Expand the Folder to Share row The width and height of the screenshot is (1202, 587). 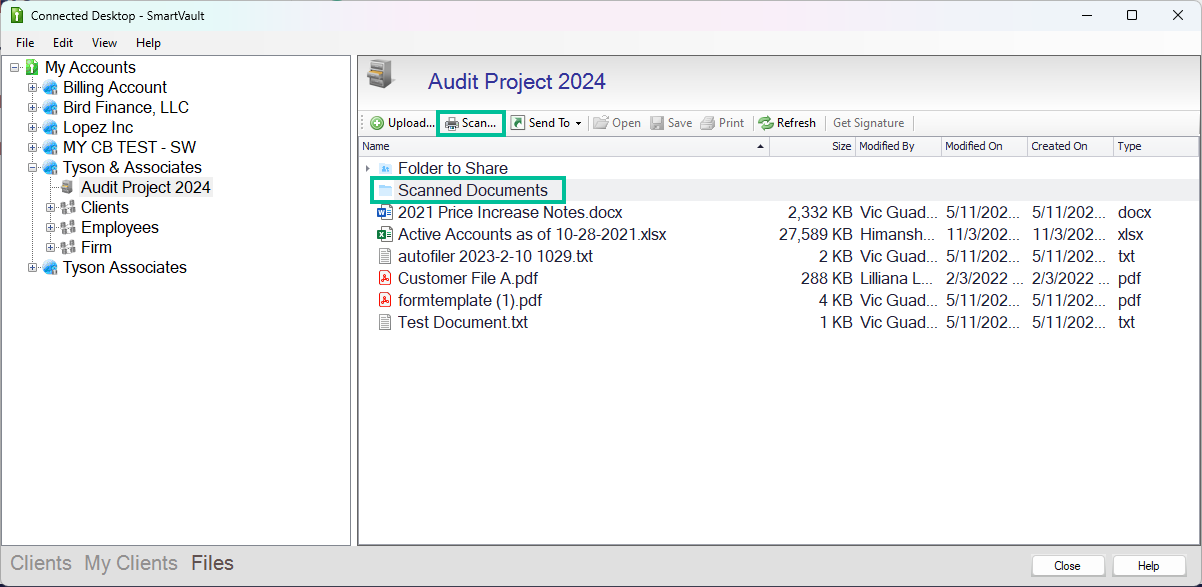[x=368, y=168]
